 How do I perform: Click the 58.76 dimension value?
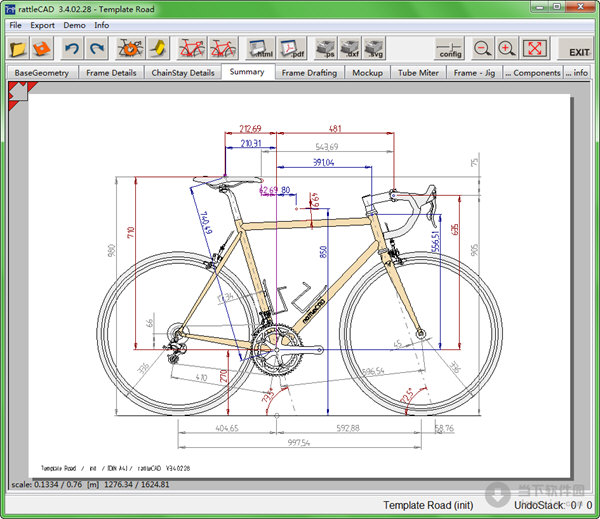click(x=444, y=428)
